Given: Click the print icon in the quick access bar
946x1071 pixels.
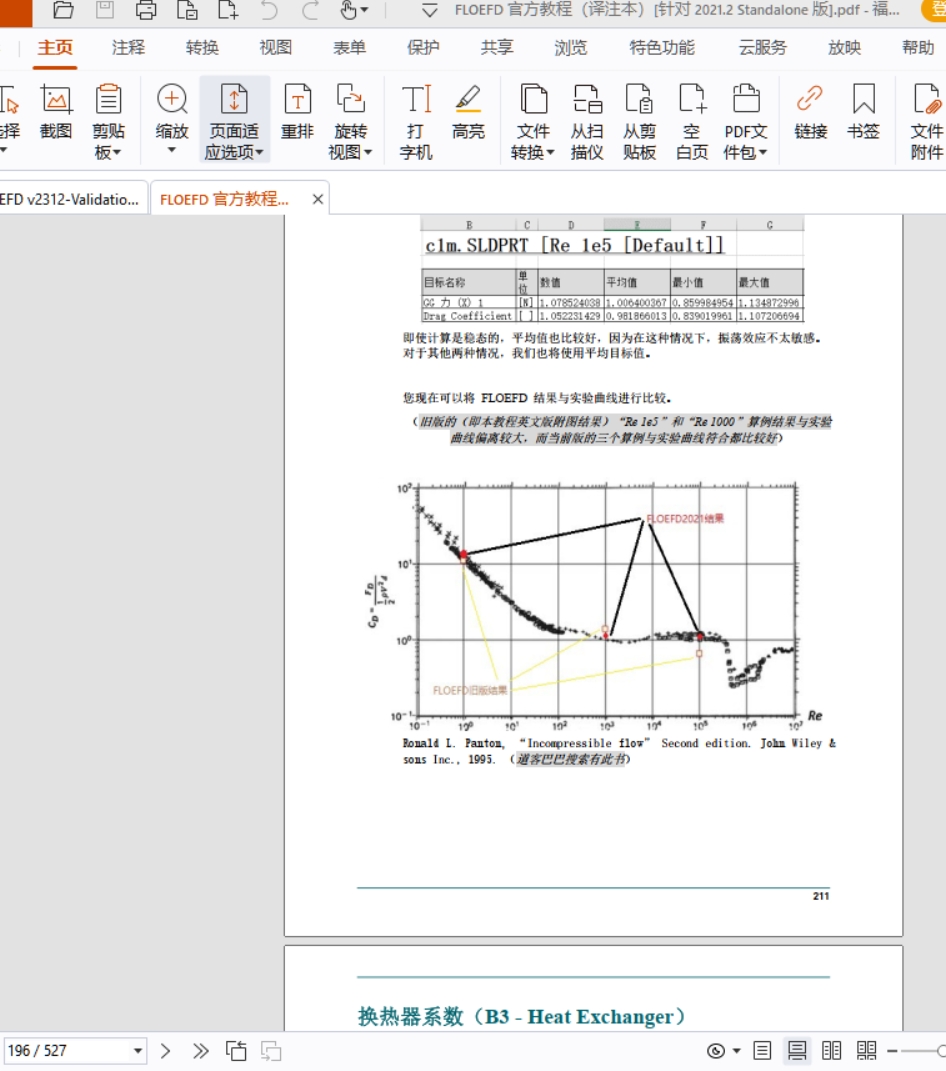Looking at the screenshot, I should tap(146, 11).
